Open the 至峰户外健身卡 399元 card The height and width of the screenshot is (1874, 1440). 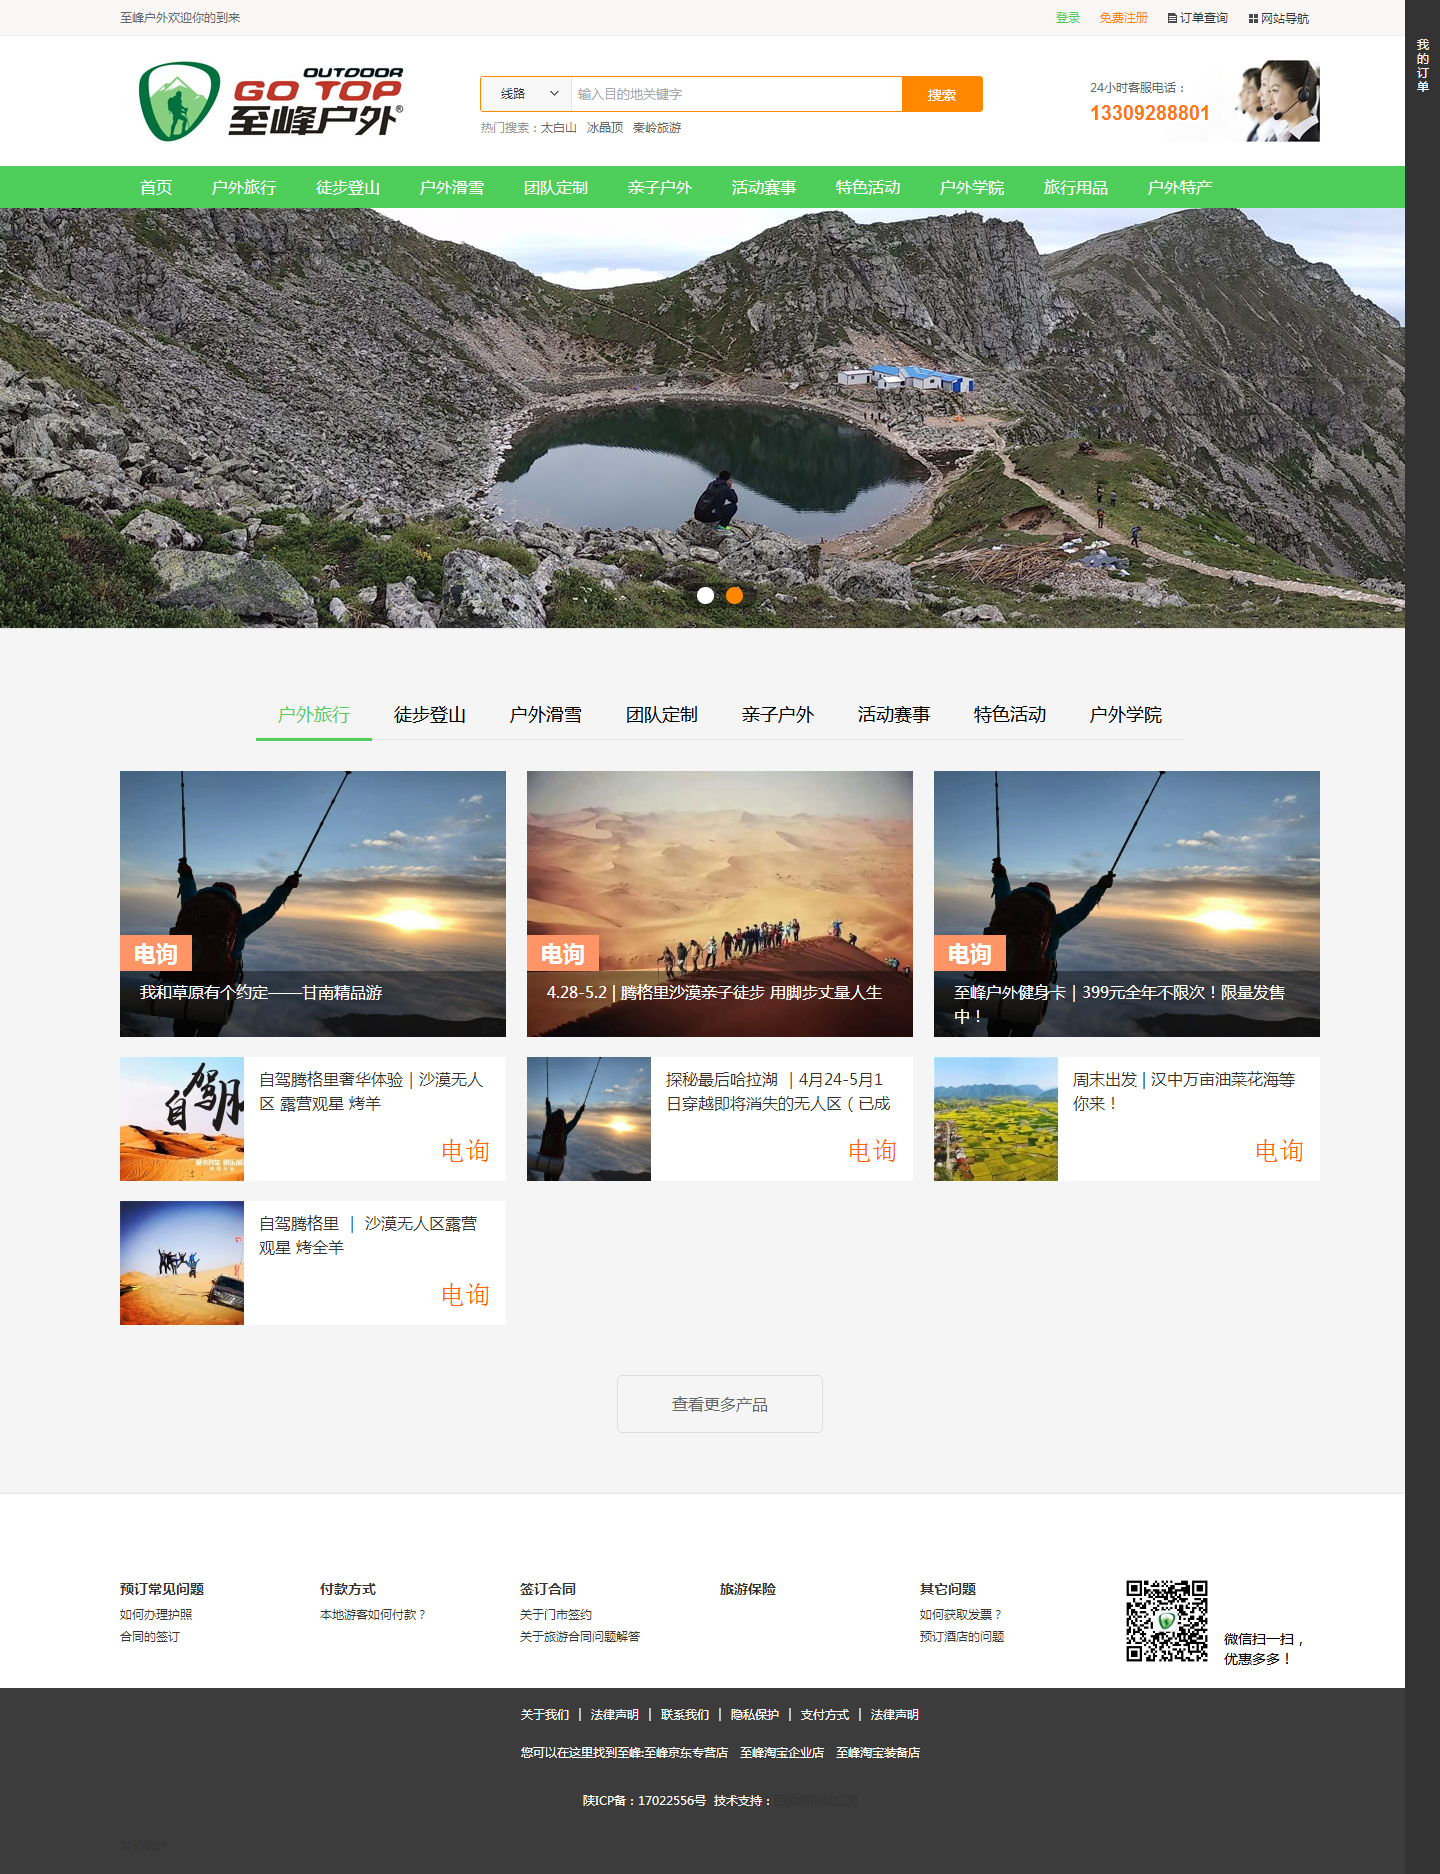point(1127,904)
